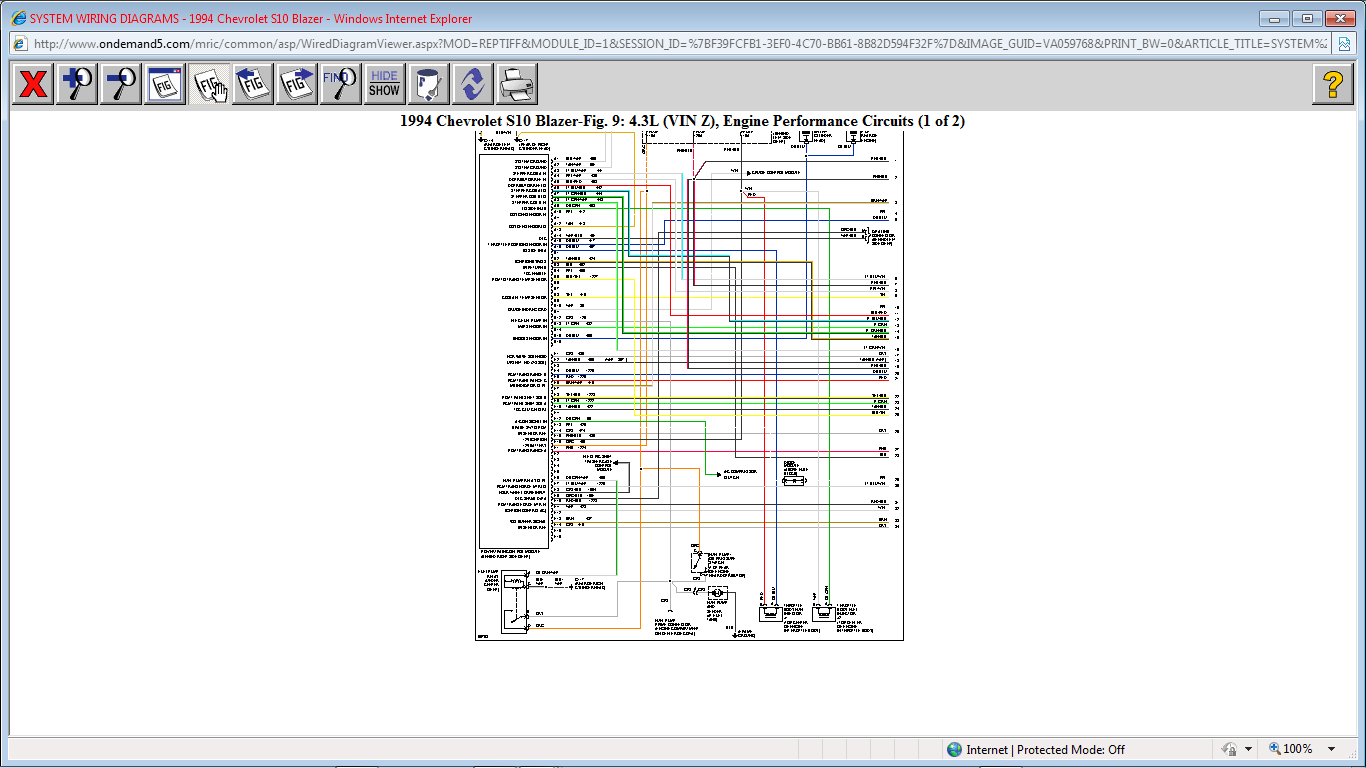Zoom in with the plus magnifier tool
Screen dimensions: 1366x768
click(77, 84)
